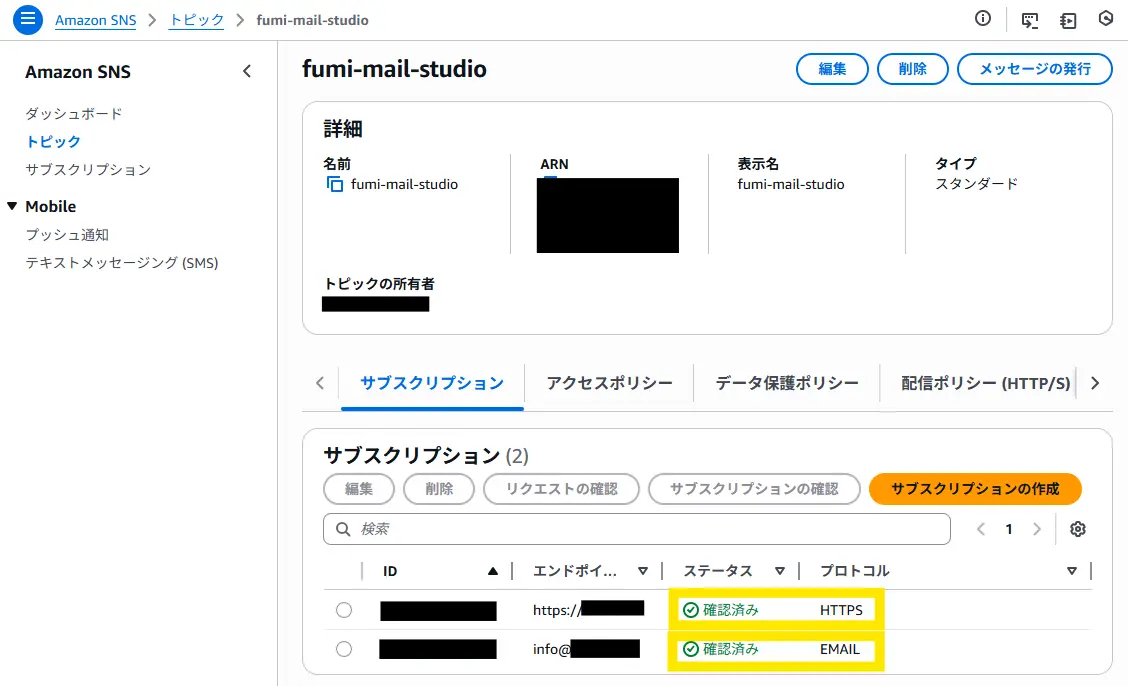1128x686 pixels.
Task: Click the hexagon settings icon top right
Action: point(1105,19)
